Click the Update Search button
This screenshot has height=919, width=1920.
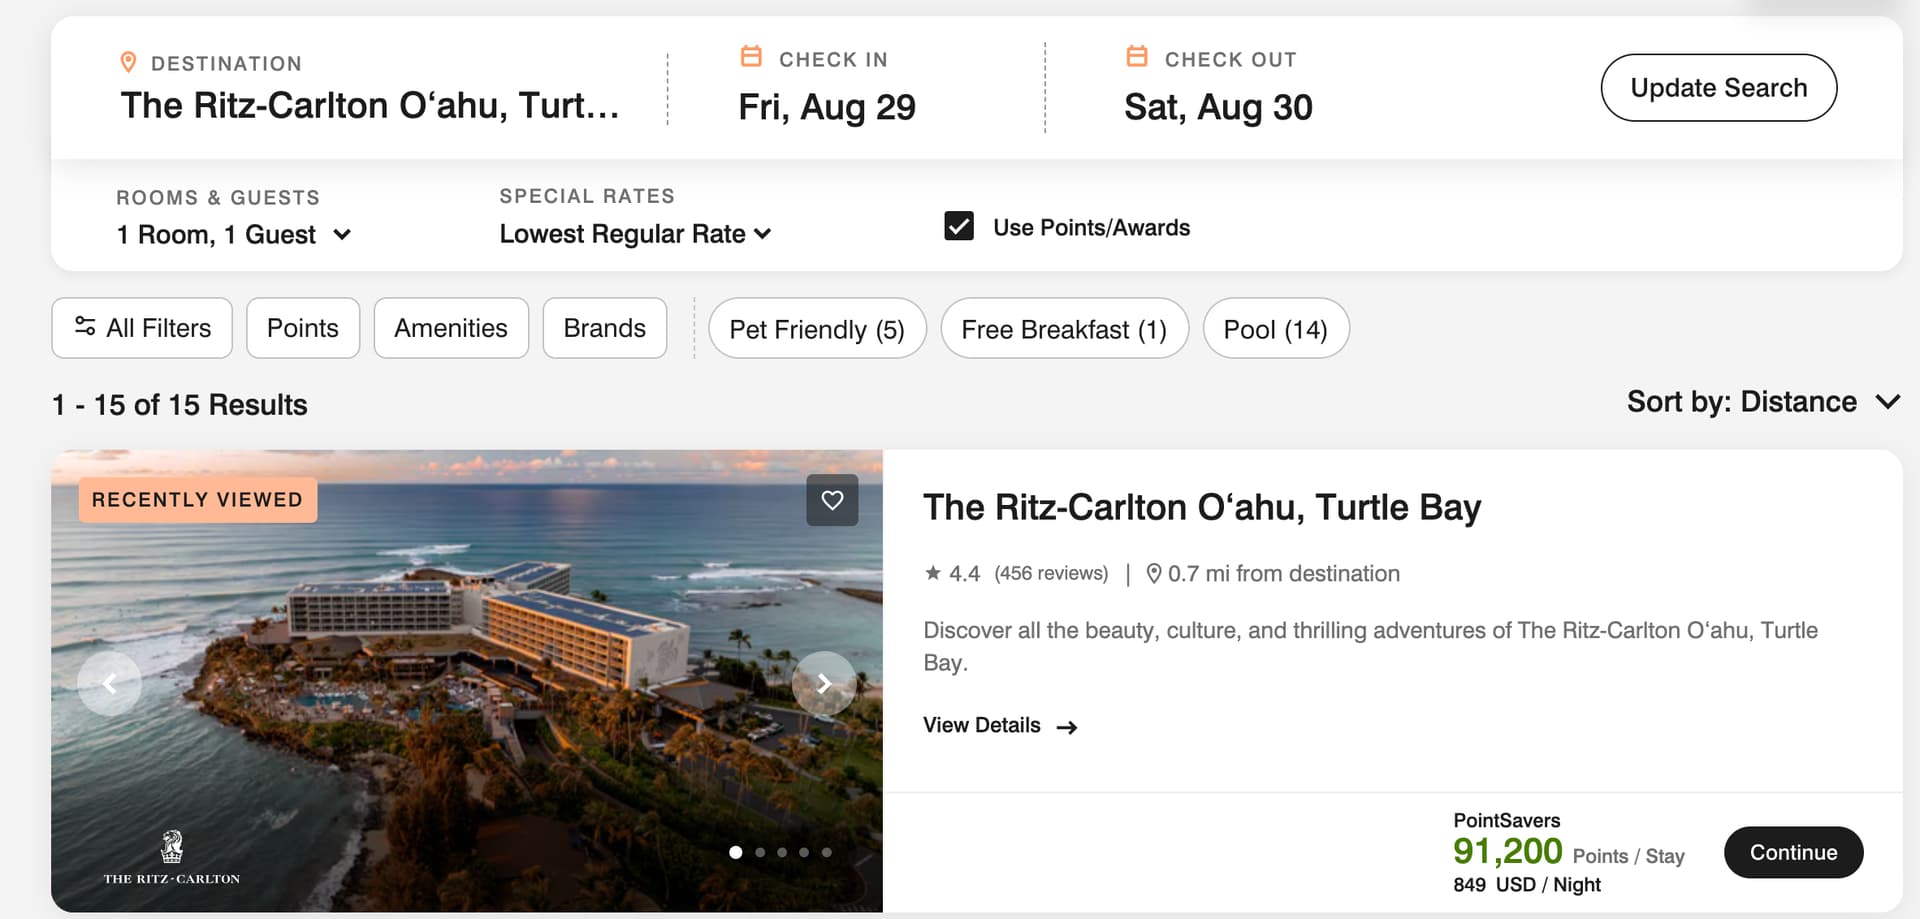click(x=1718, y=88)
